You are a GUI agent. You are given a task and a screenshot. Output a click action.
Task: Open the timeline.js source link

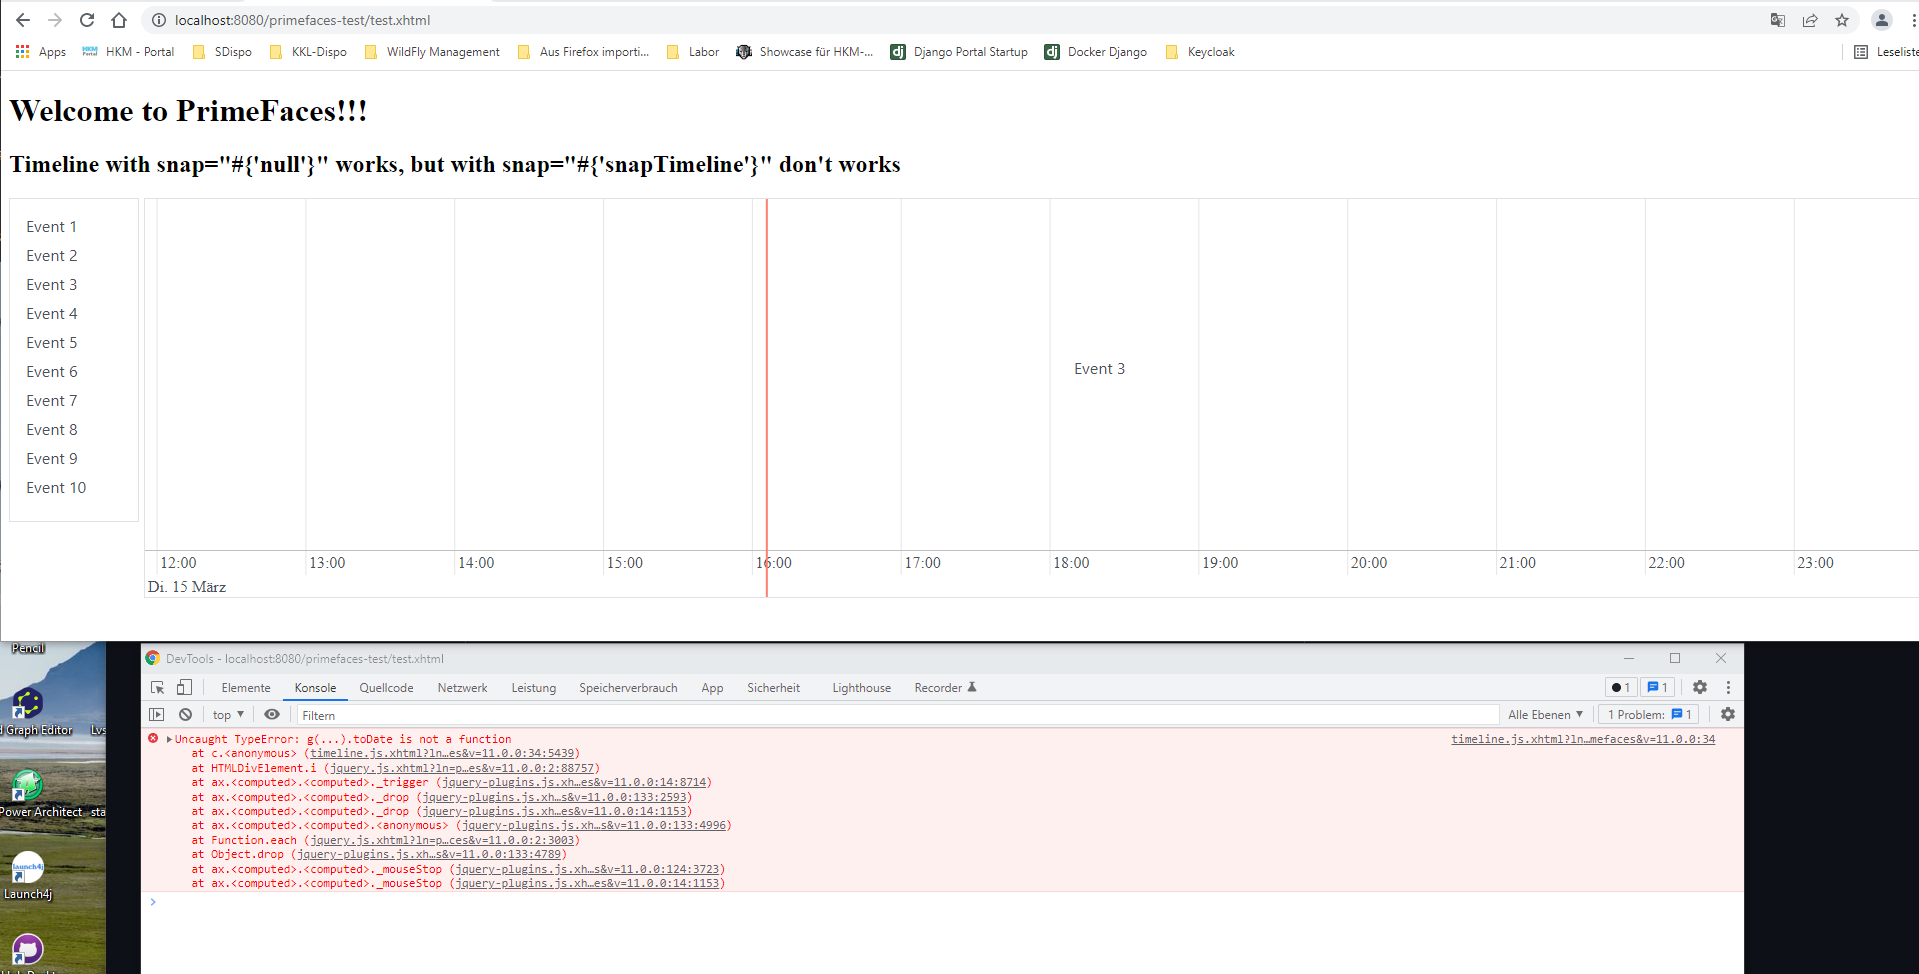tap(1582, 739)
